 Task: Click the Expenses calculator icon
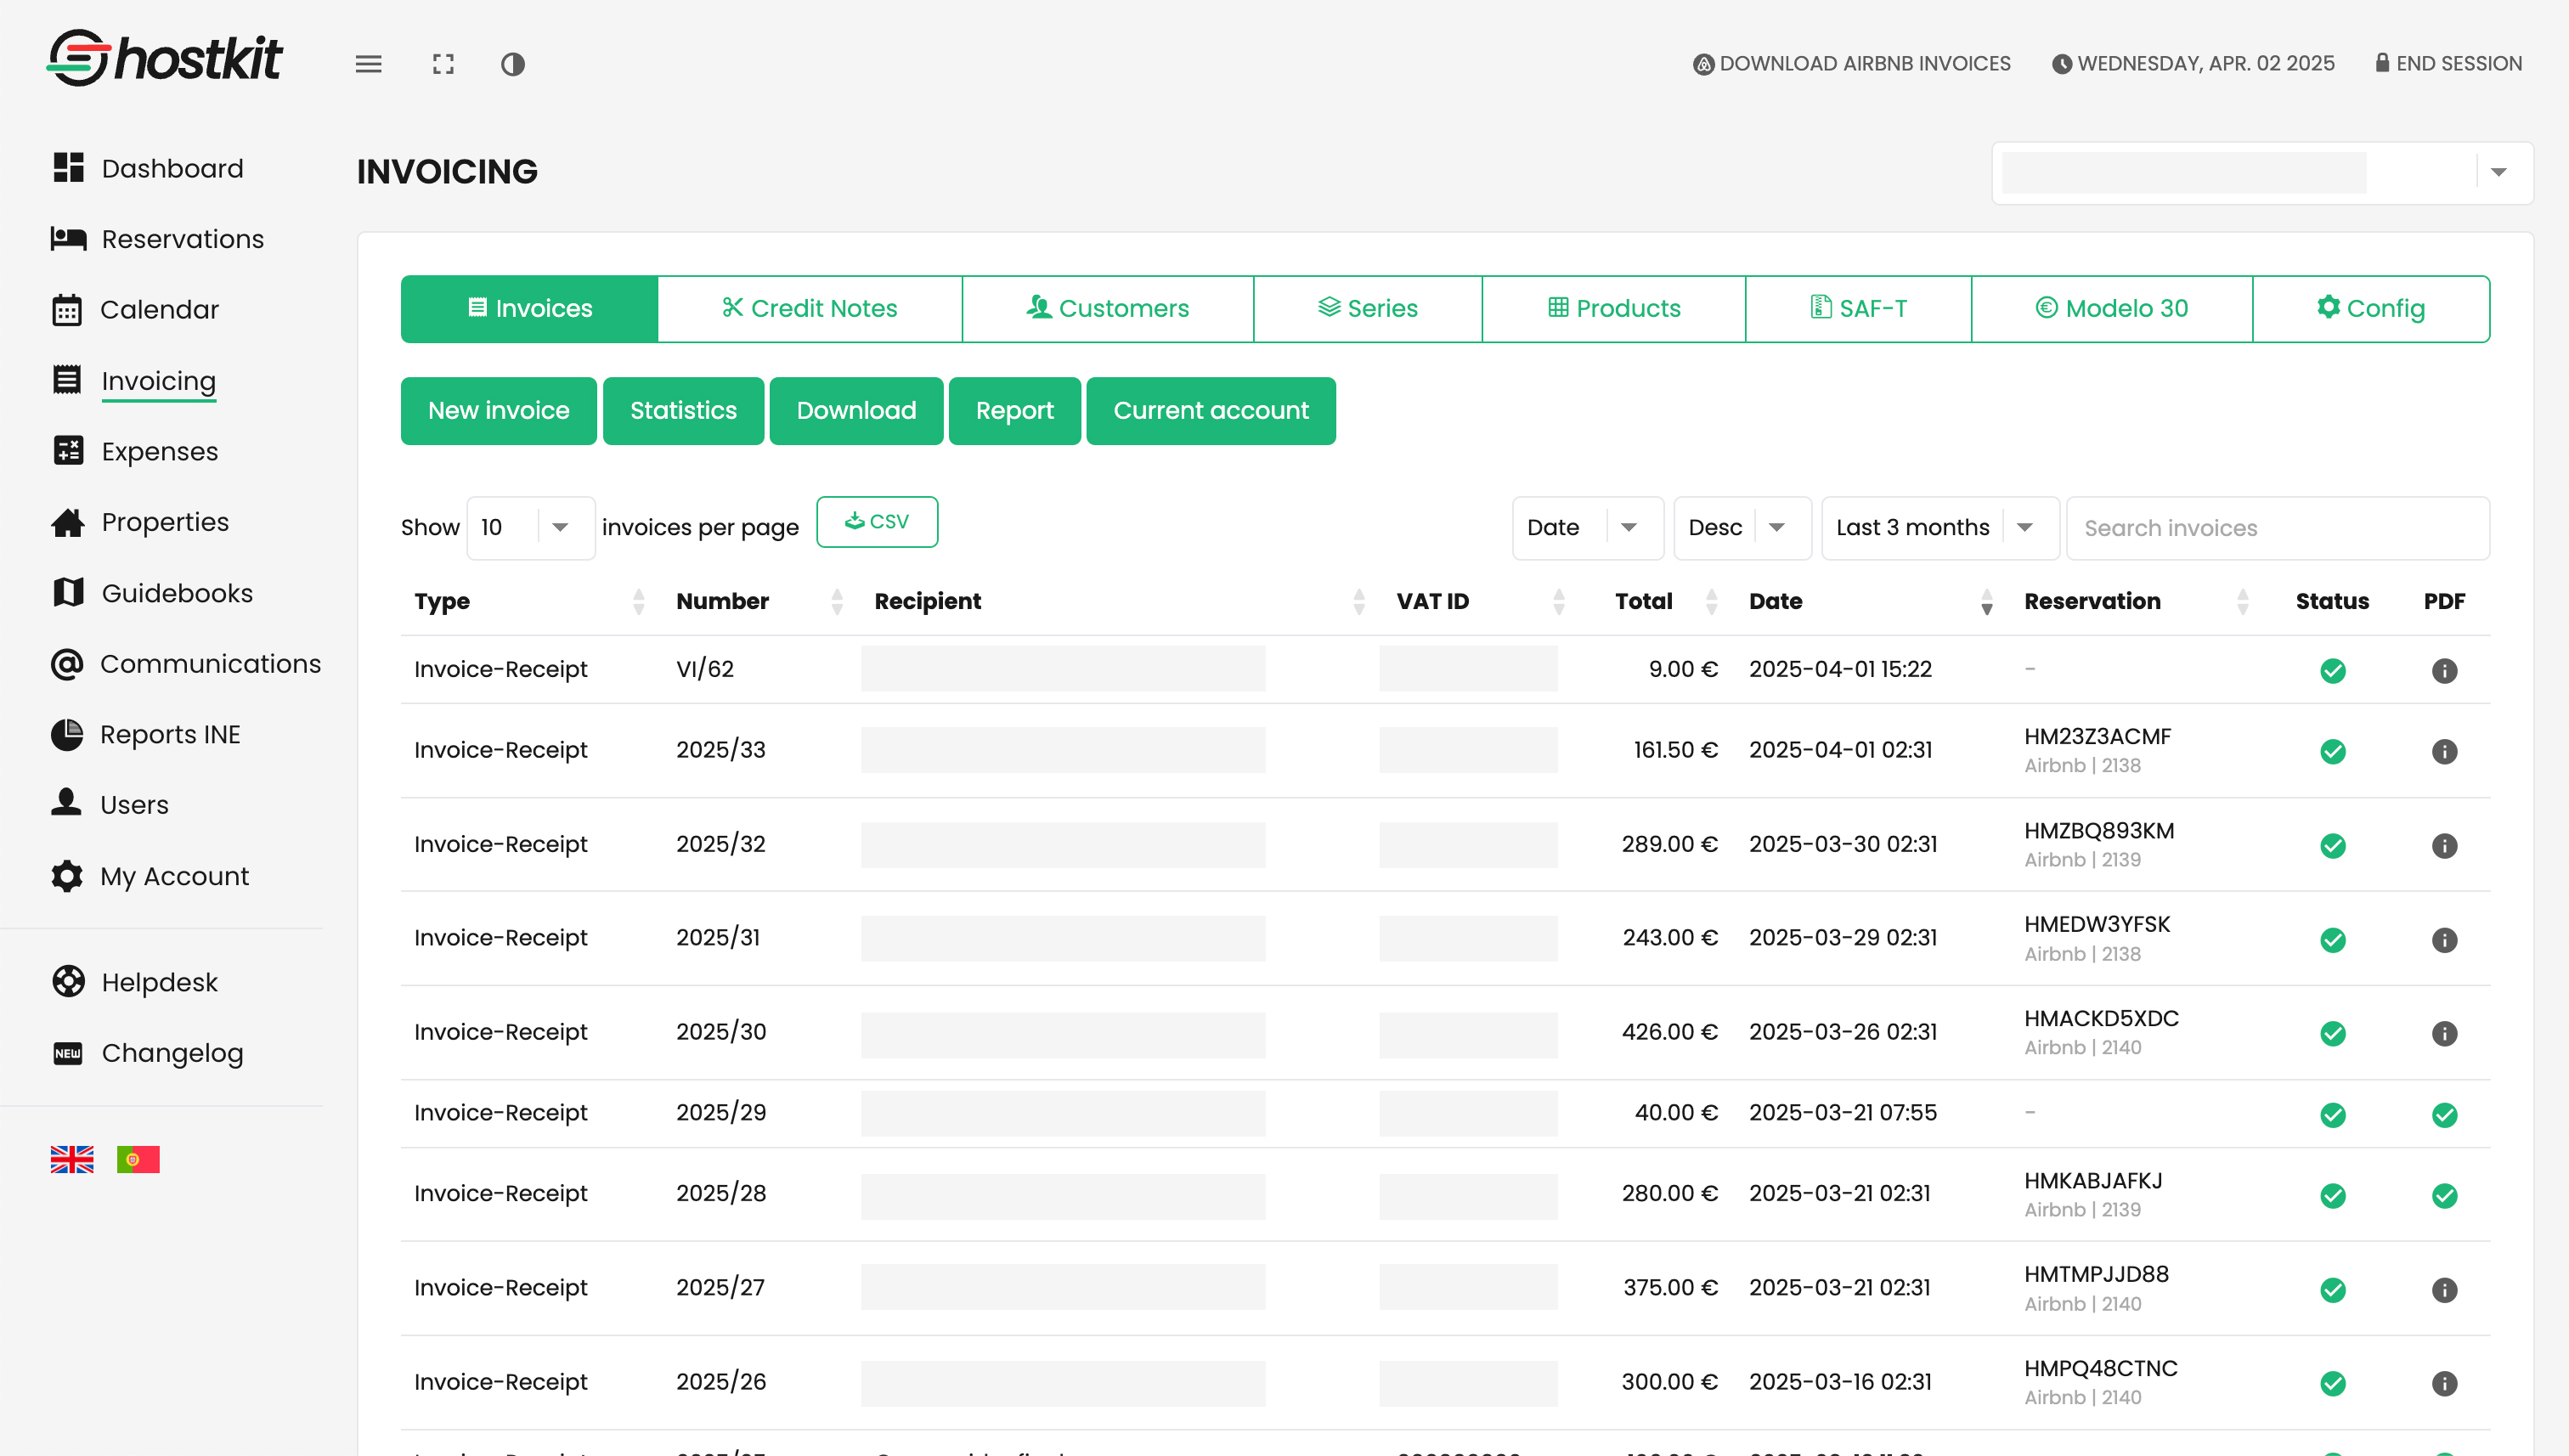coord(68,451)
